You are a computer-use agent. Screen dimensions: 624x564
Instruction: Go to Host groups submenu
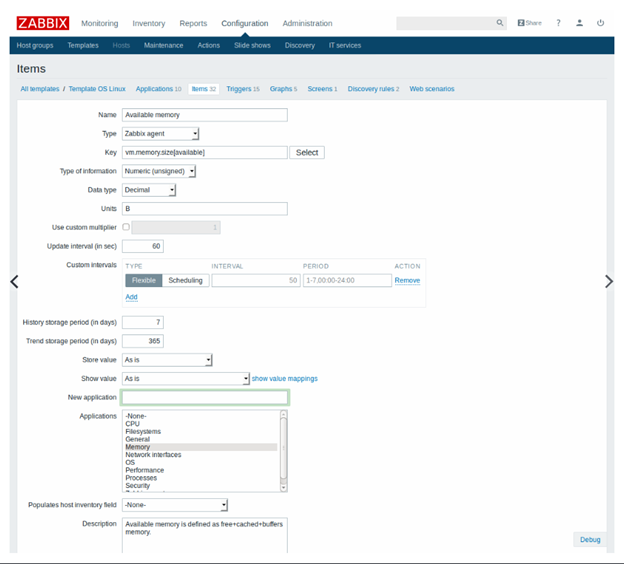(x=35, y=45)
